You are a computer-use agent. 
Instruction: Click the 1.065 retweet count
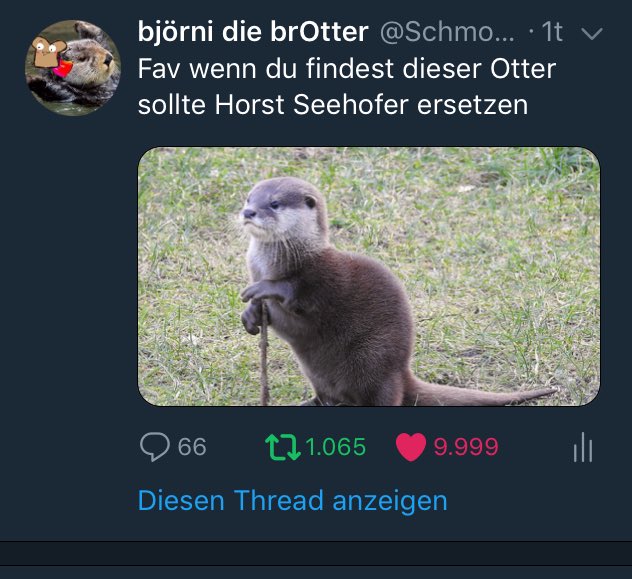[335, 447]
